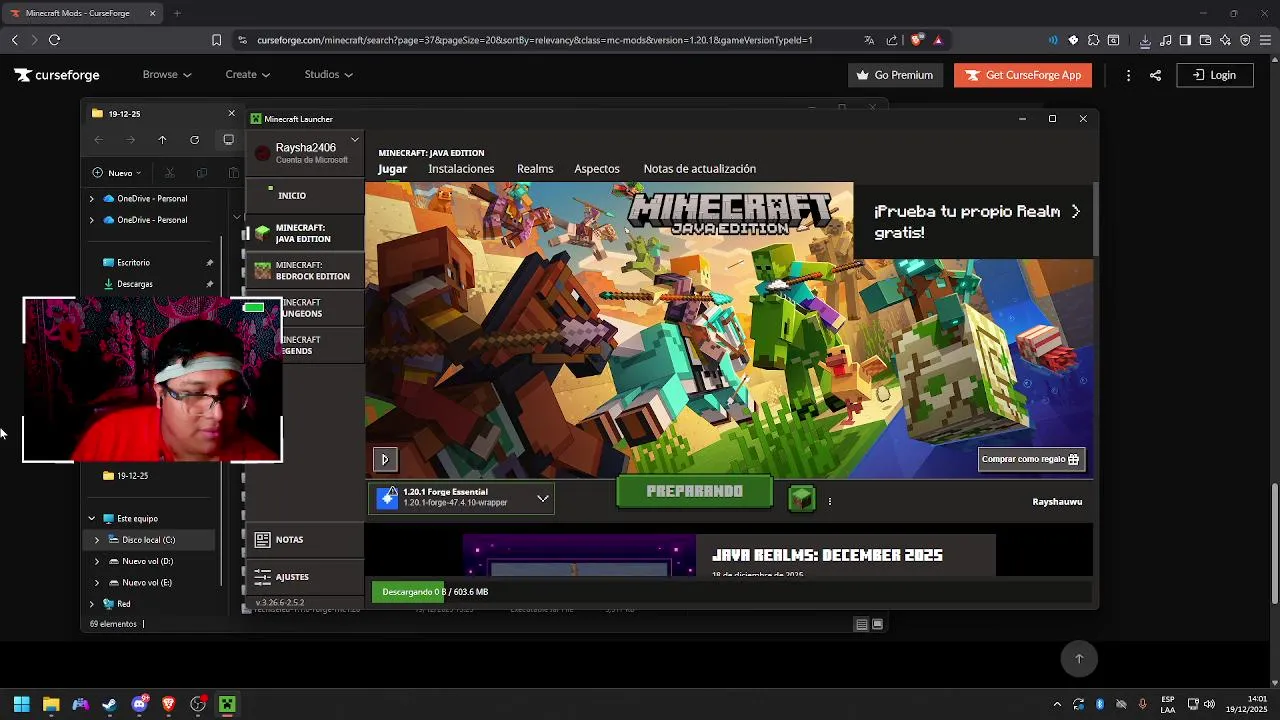Screen dimensions: 1280x720
Task: Open Brave Rewards triangle icon
Action: (x=938, y=40)
